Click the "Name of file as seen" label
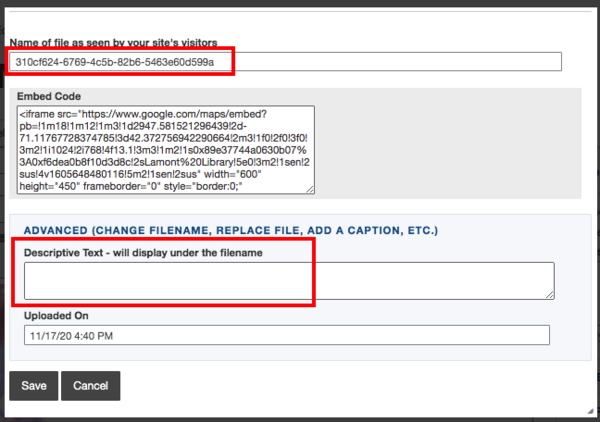600x422 pixels. click(x=98, y=42)
